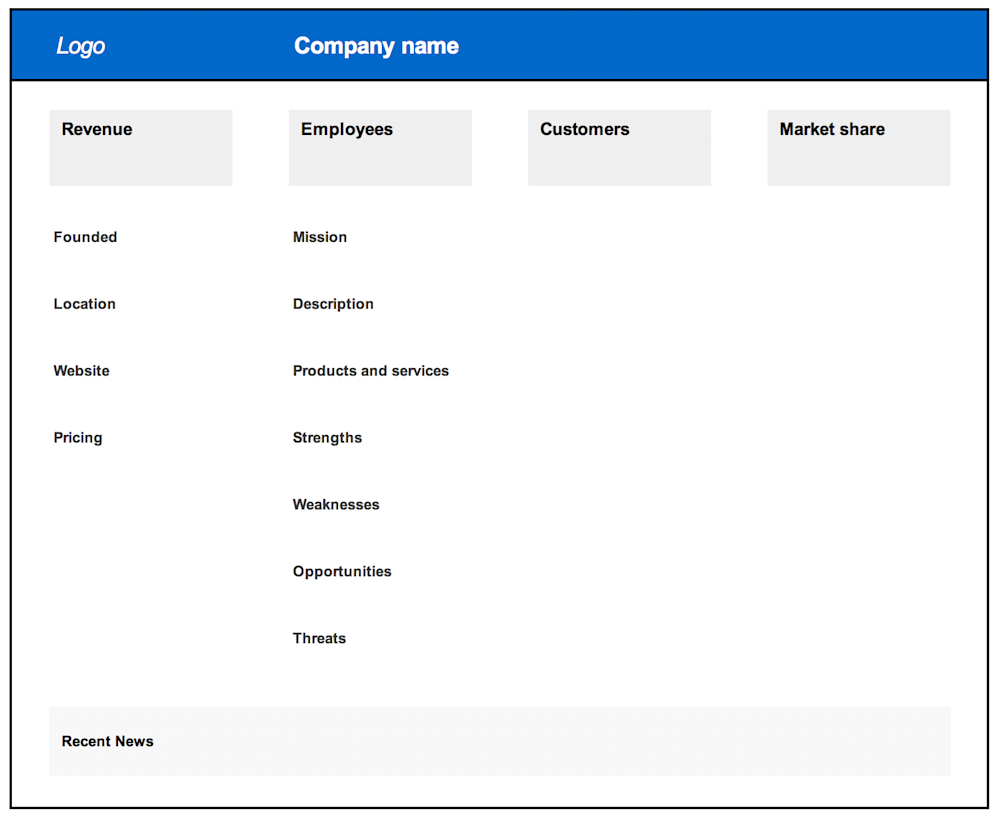1000x820 pixels.
Task: Select the Revenue stat box
Action: point(140,147)
